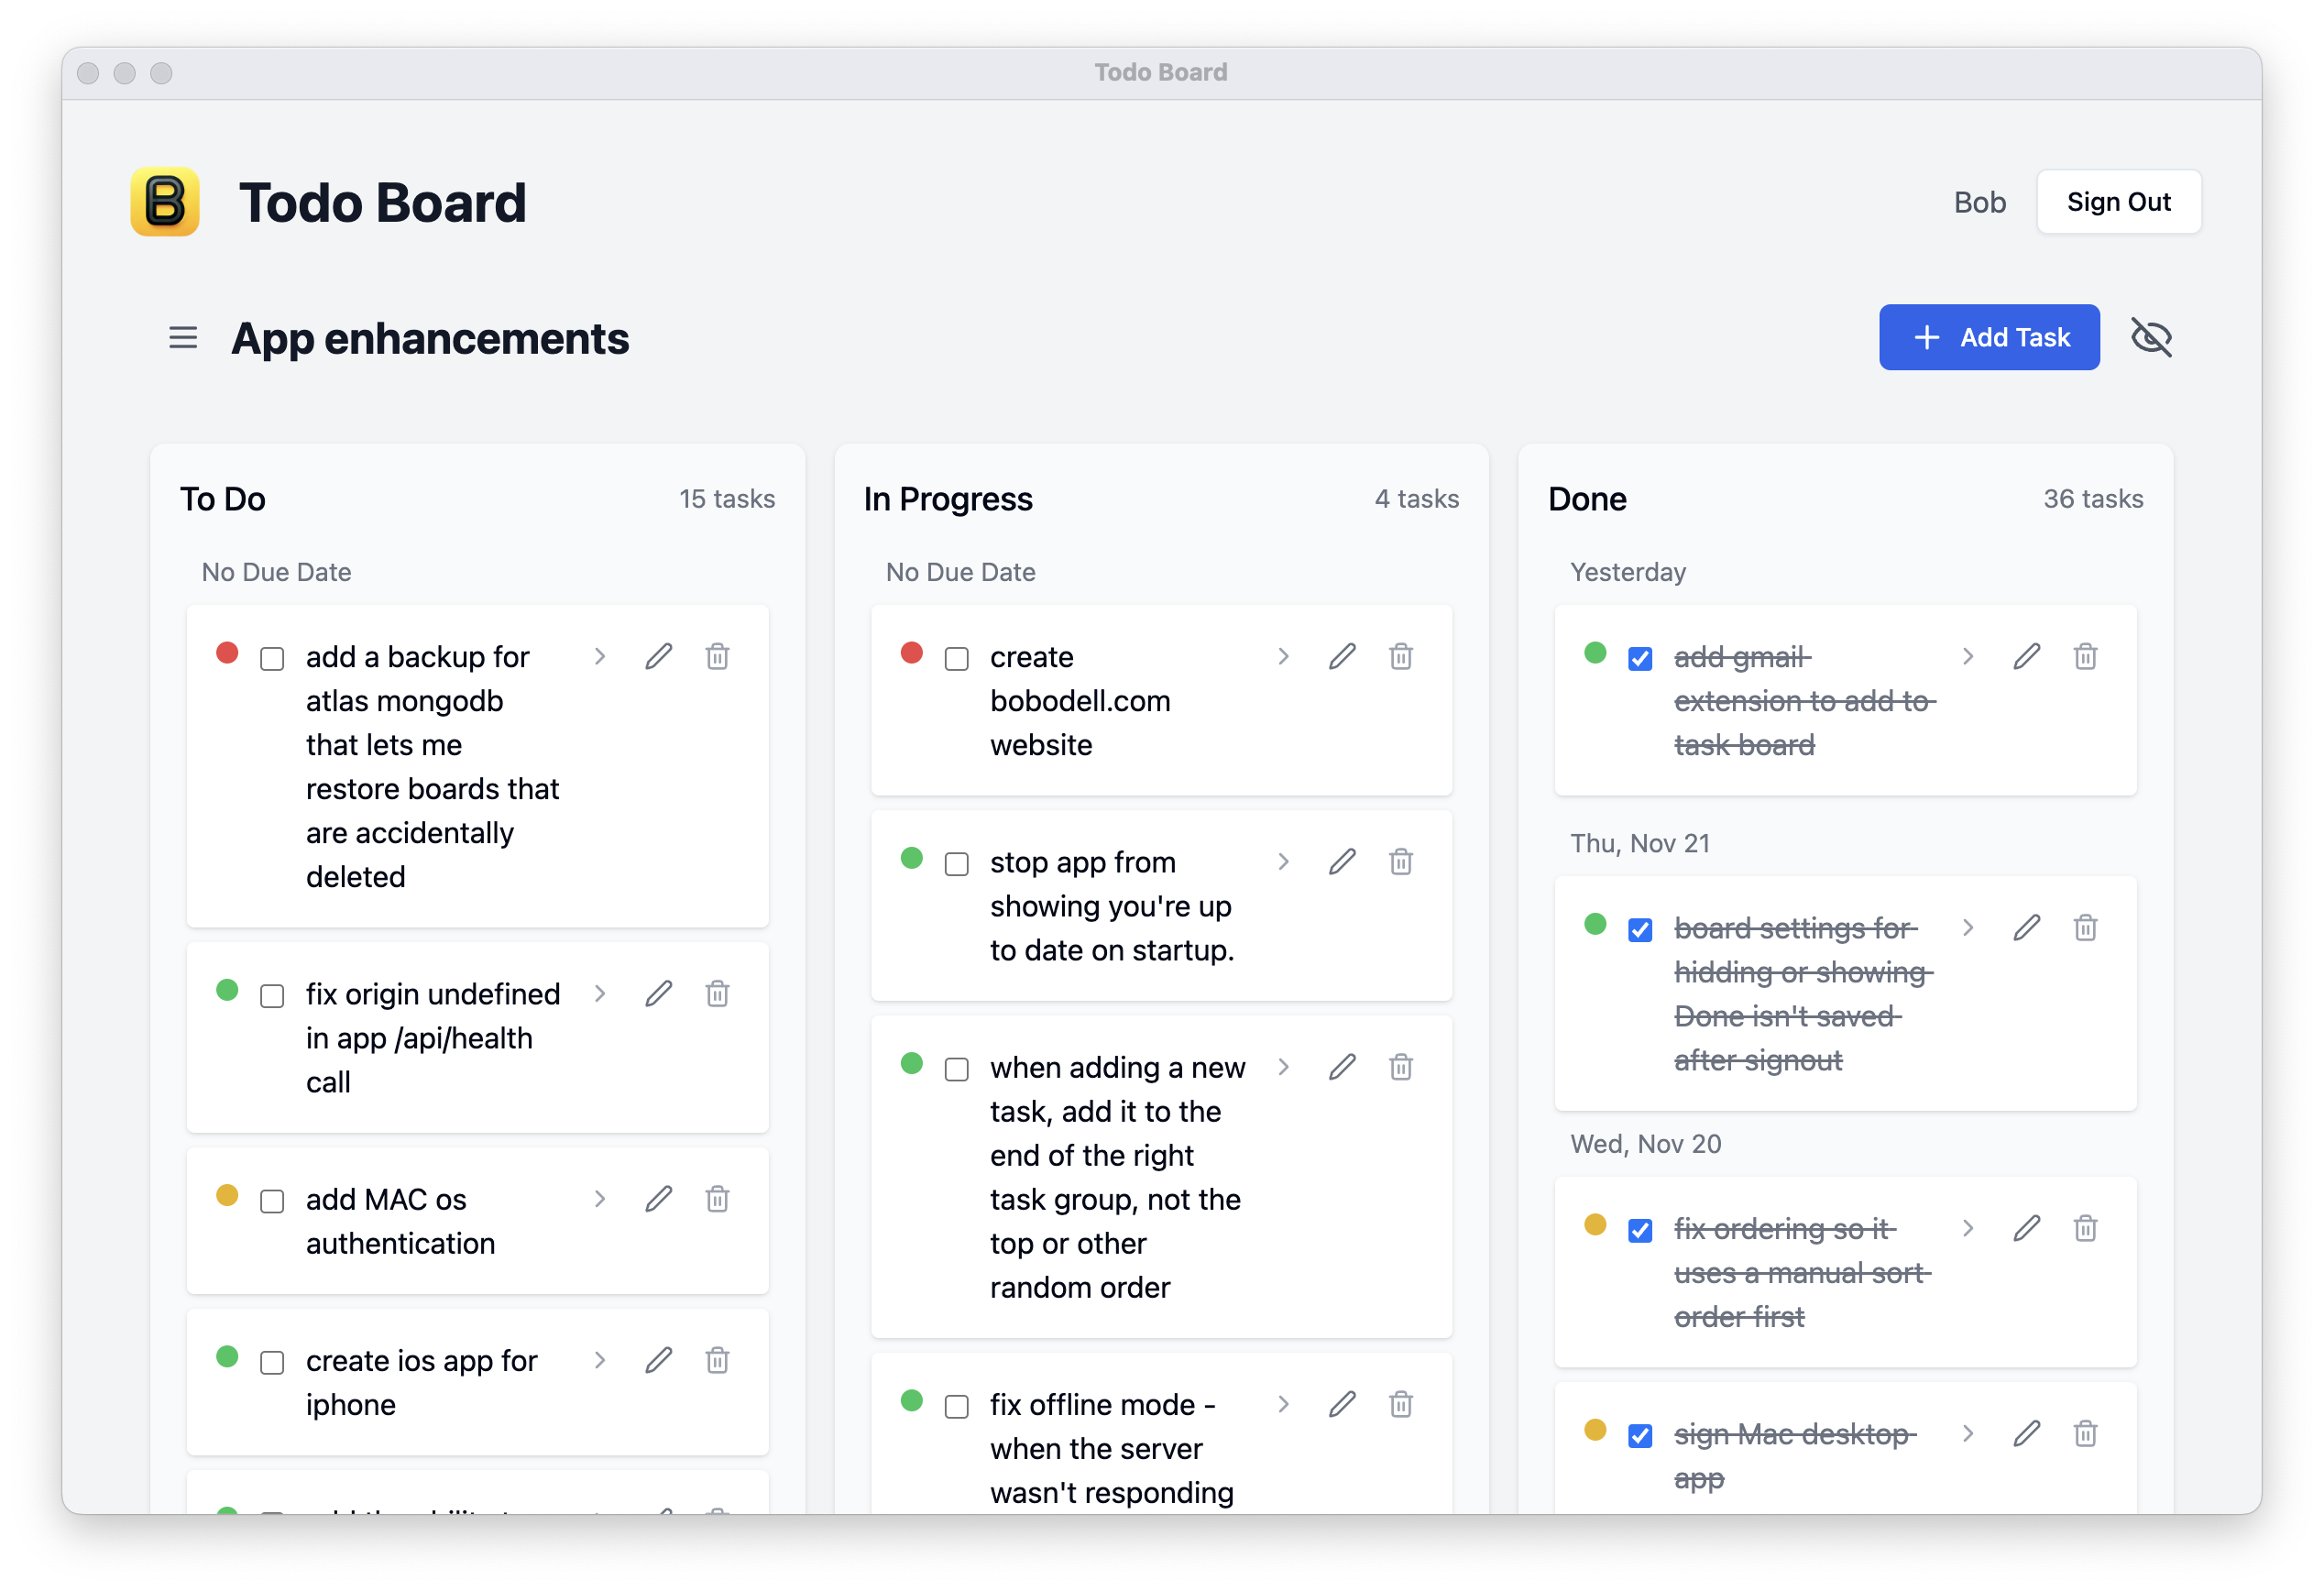Toggle the checkbox on 'add MAC os authentication'
This screenshot has width=2324, height=1591.
(x=272, y=1201)
